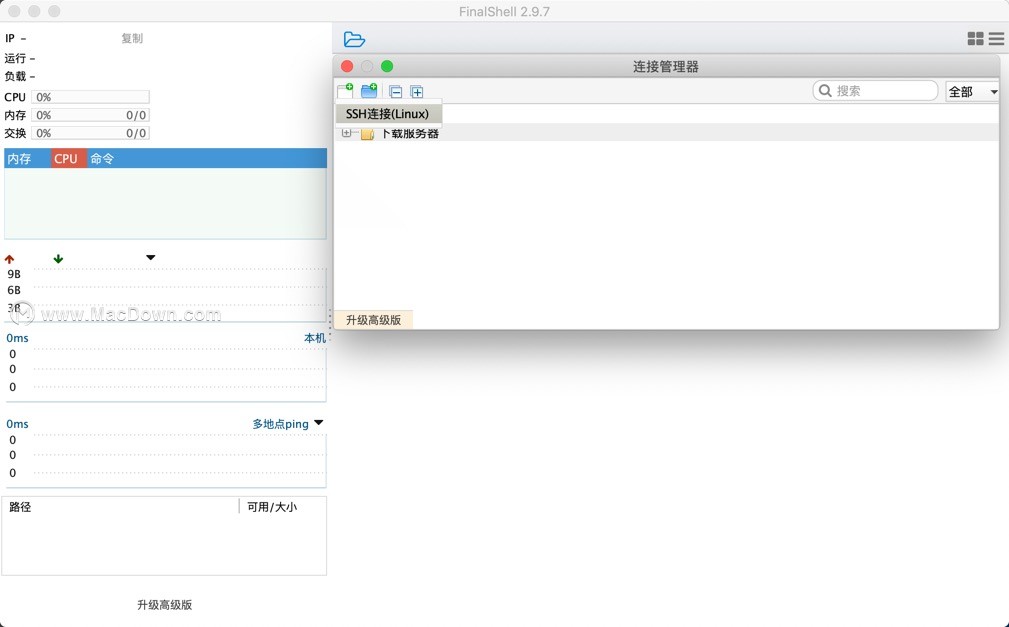
Task: Click the yellow folder icon beside 卜载服务器
Action: (367, 134)
